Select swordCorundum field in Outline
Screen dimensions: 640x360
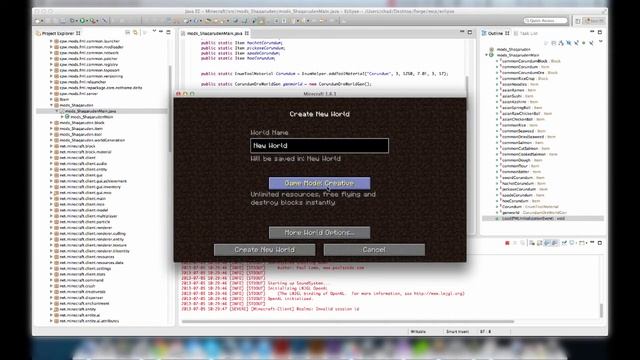point(517,178)
